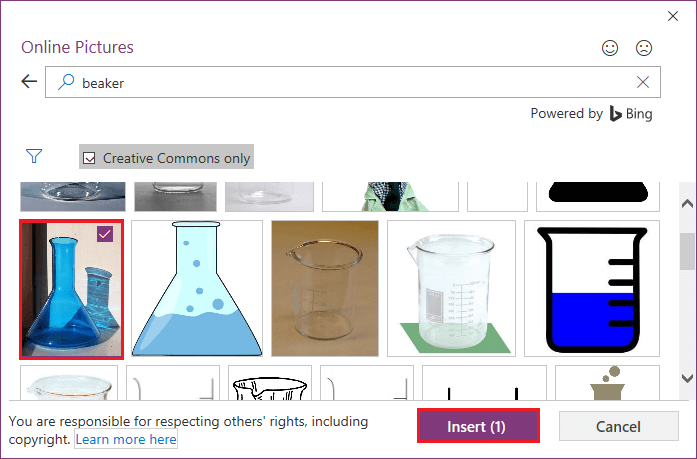This screenshot has width=697, height=459.
Task: Select the empty glass beaker on brown
Action: click(x=325, y=288)
